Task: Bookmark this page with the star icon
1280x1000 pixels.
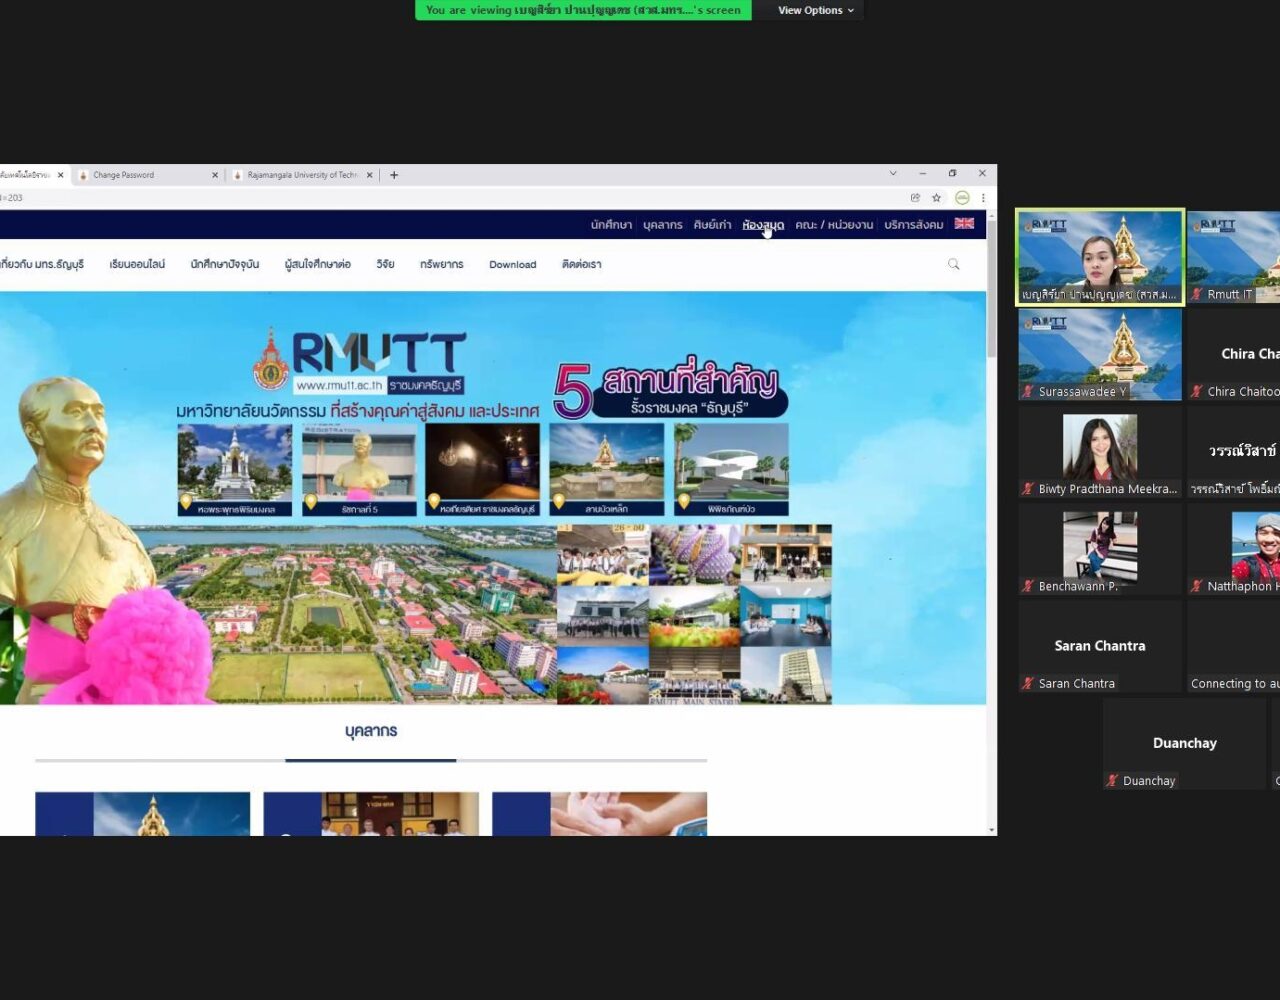Action: (937, 198)
